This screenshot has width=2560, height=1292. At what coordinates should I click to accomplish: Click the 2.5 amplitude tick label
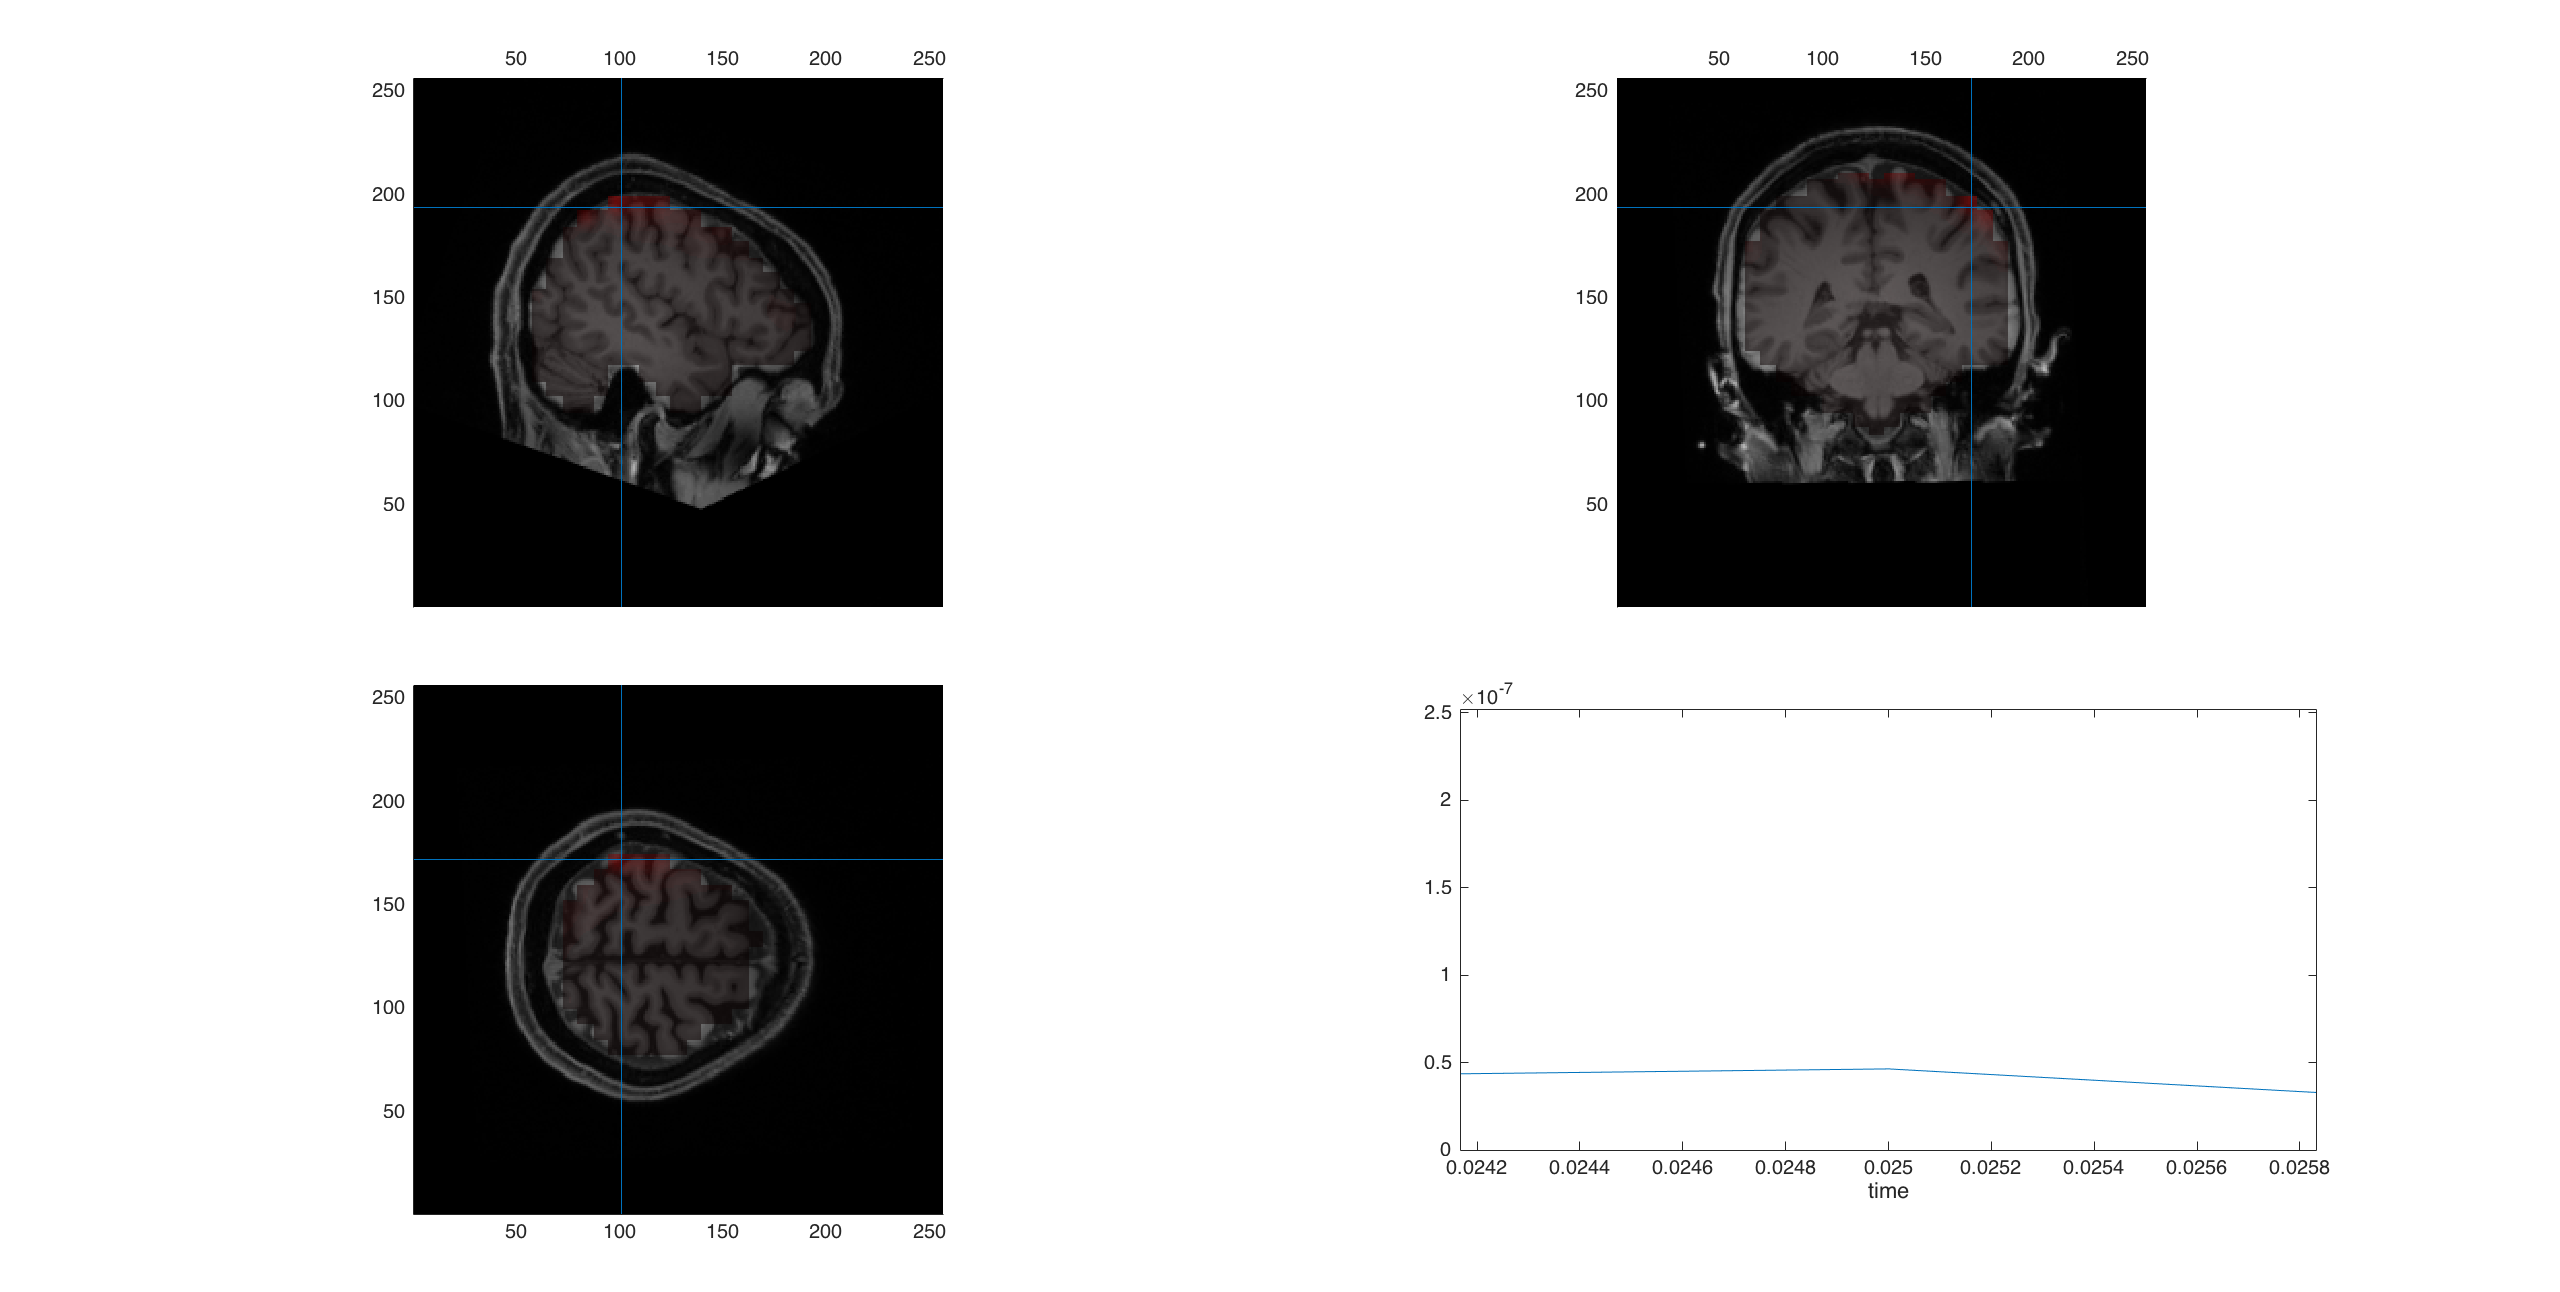click(x=1438, y=712)
